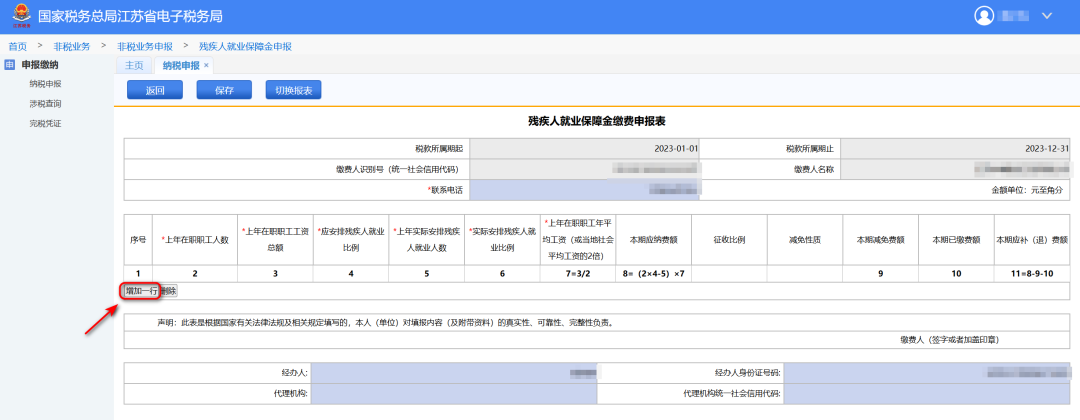This screenshot has height=420, width=1080.
Task: Click the 本期应纳费额 column header
Action: pyautogui.click(x=654, y=240)
